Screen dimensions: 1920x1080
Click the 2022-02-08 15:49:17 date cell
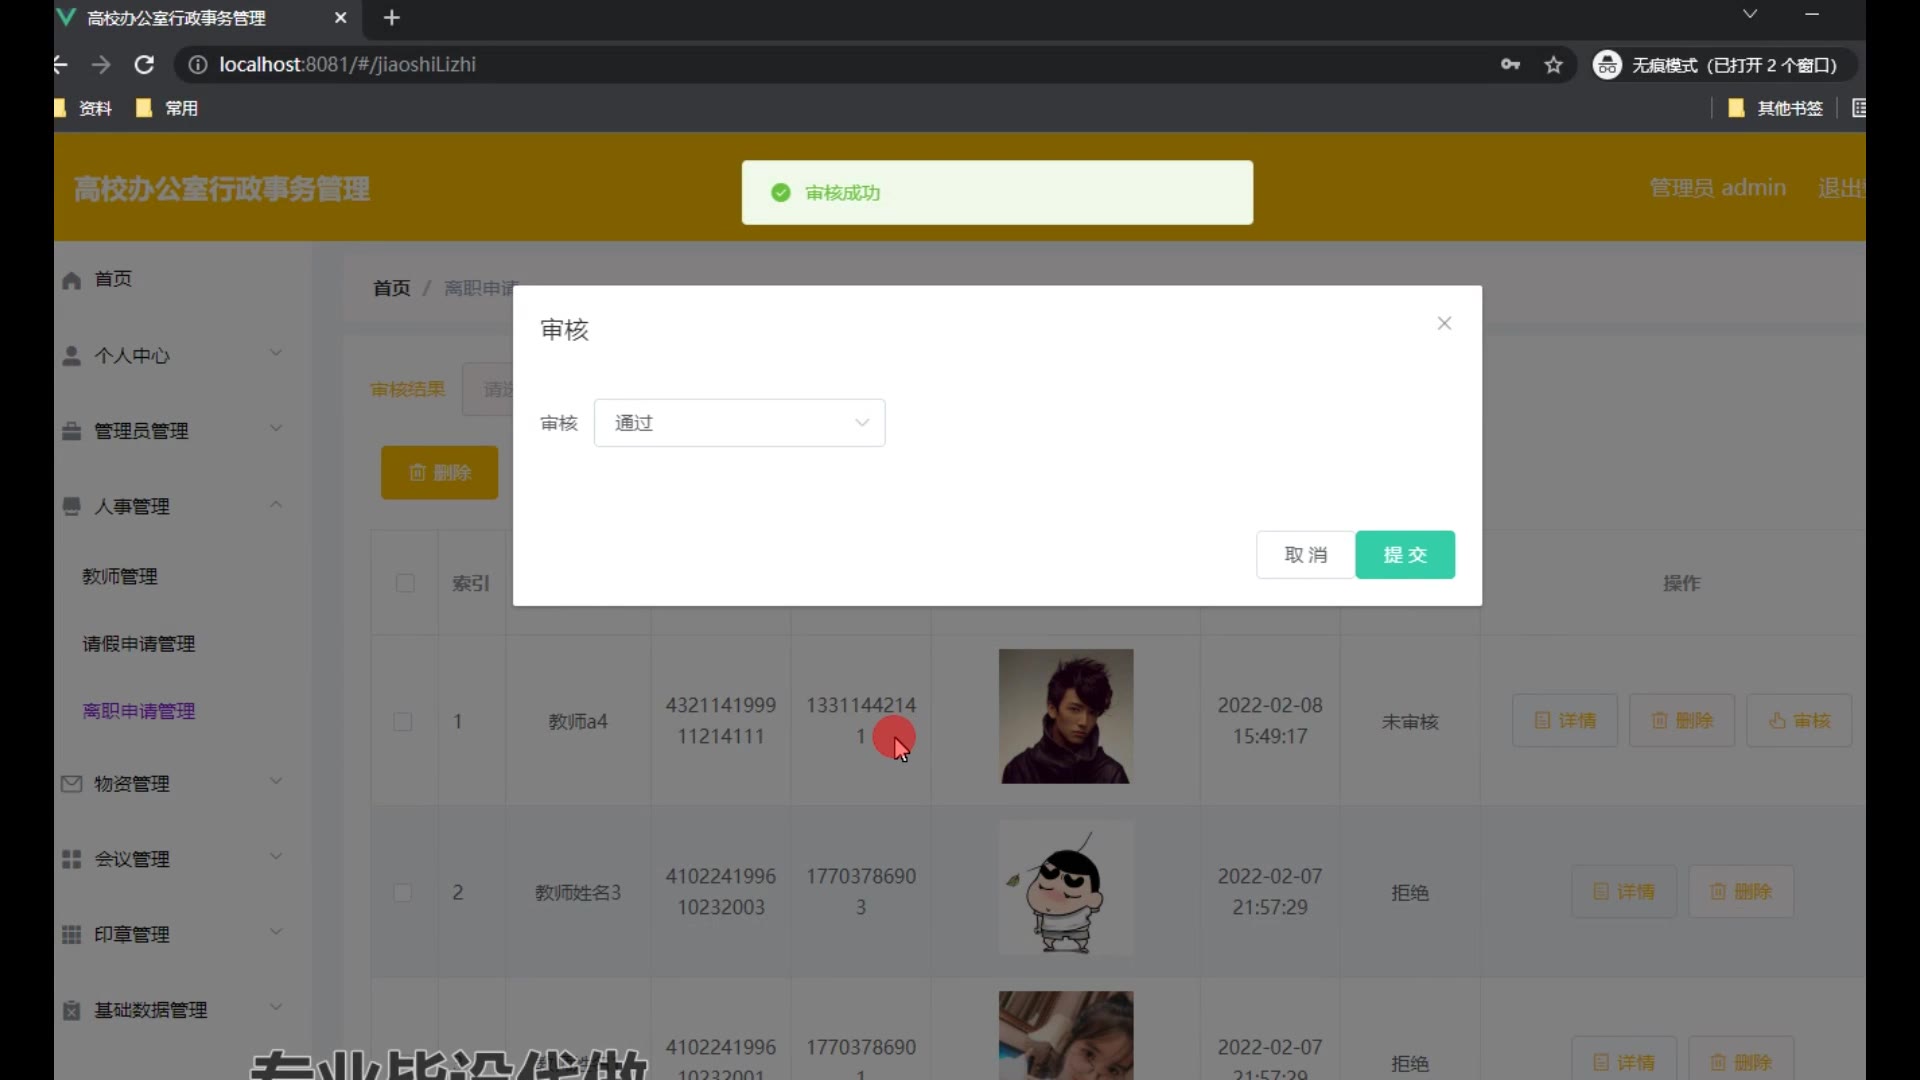click(1270, 721)
